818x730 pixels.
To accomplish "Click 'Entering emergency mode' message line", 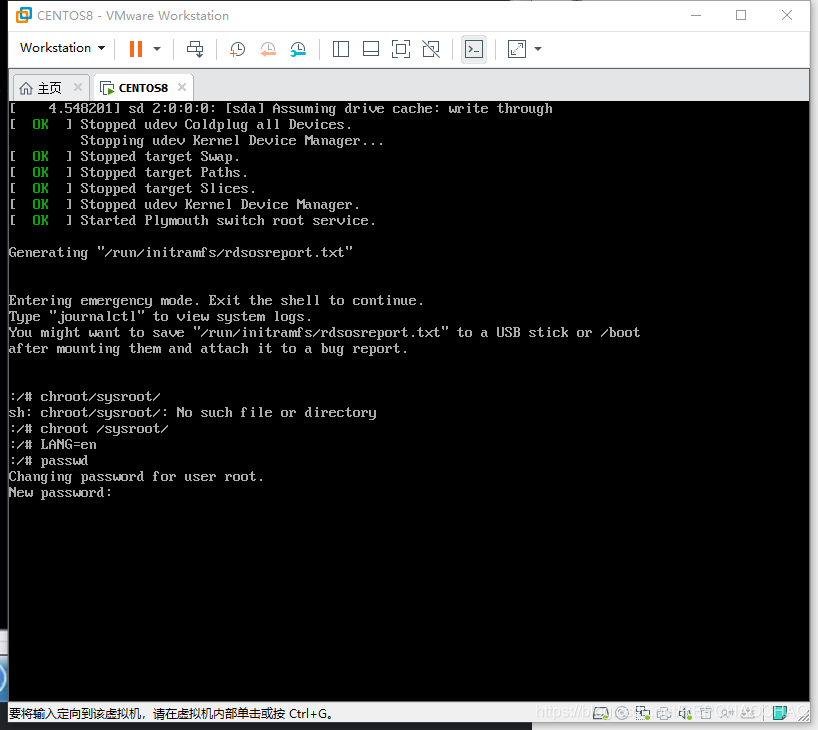I will tap(216, 301).
